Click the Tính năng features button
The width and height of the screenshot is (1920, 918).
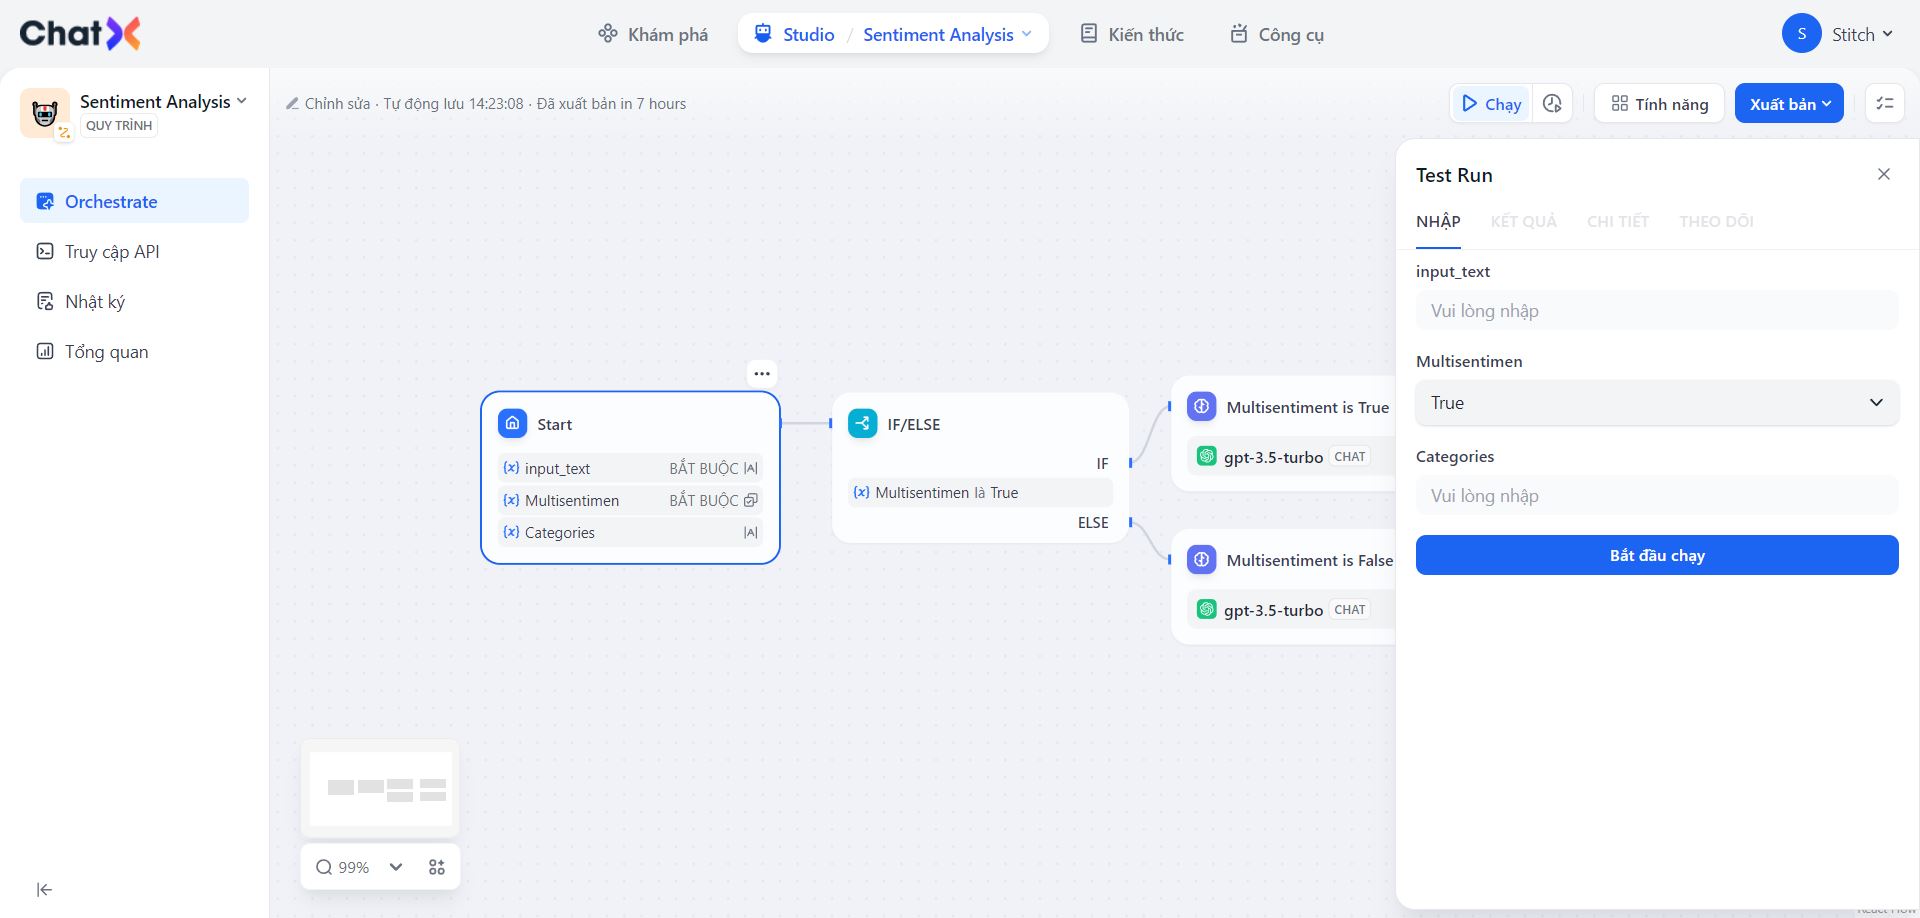tap(1659, 104)
